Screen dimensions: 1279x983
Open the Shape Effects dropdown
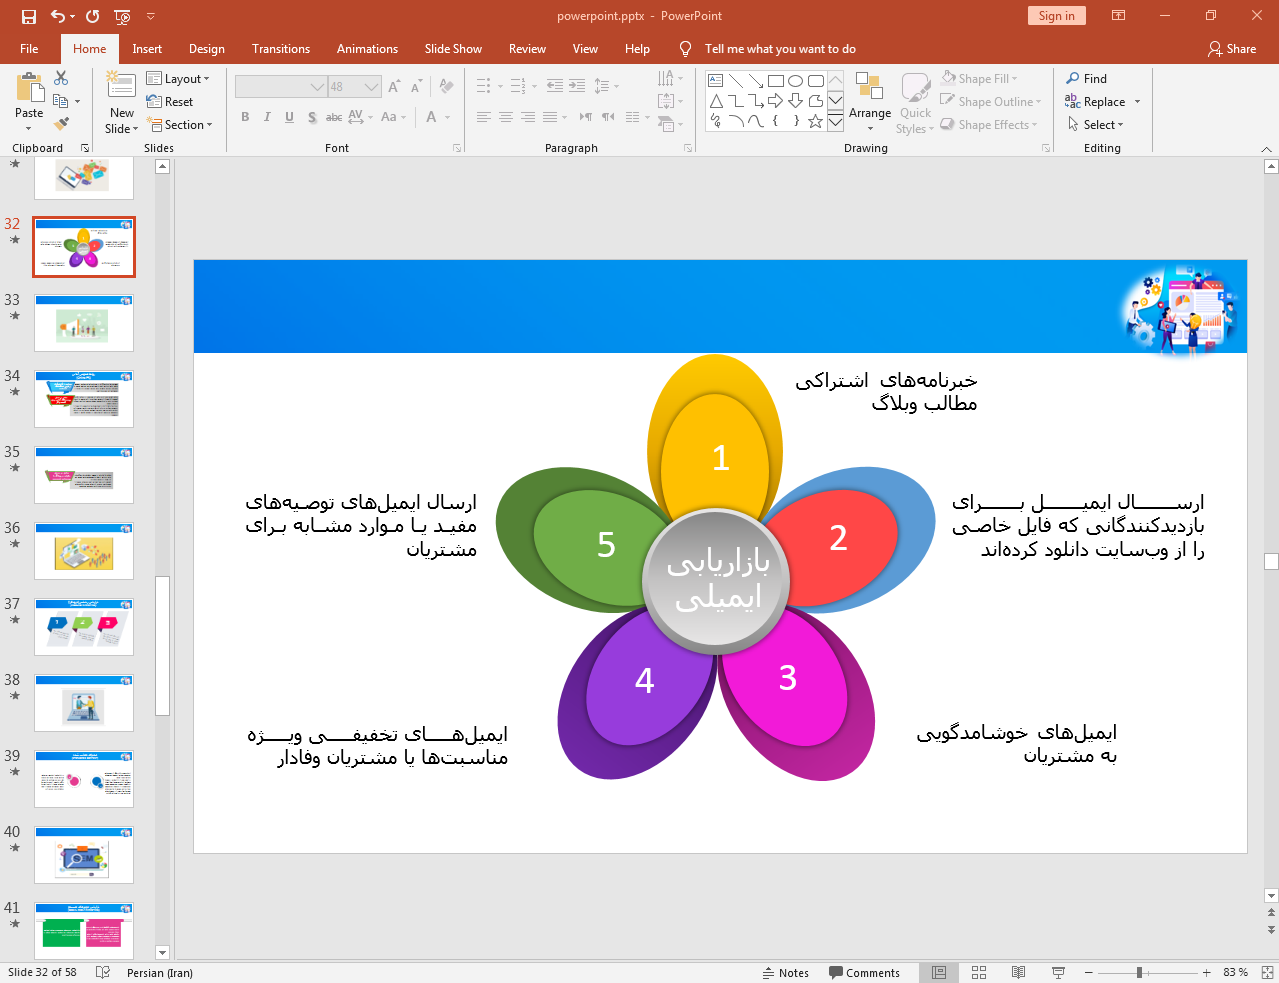pos(989,125)
